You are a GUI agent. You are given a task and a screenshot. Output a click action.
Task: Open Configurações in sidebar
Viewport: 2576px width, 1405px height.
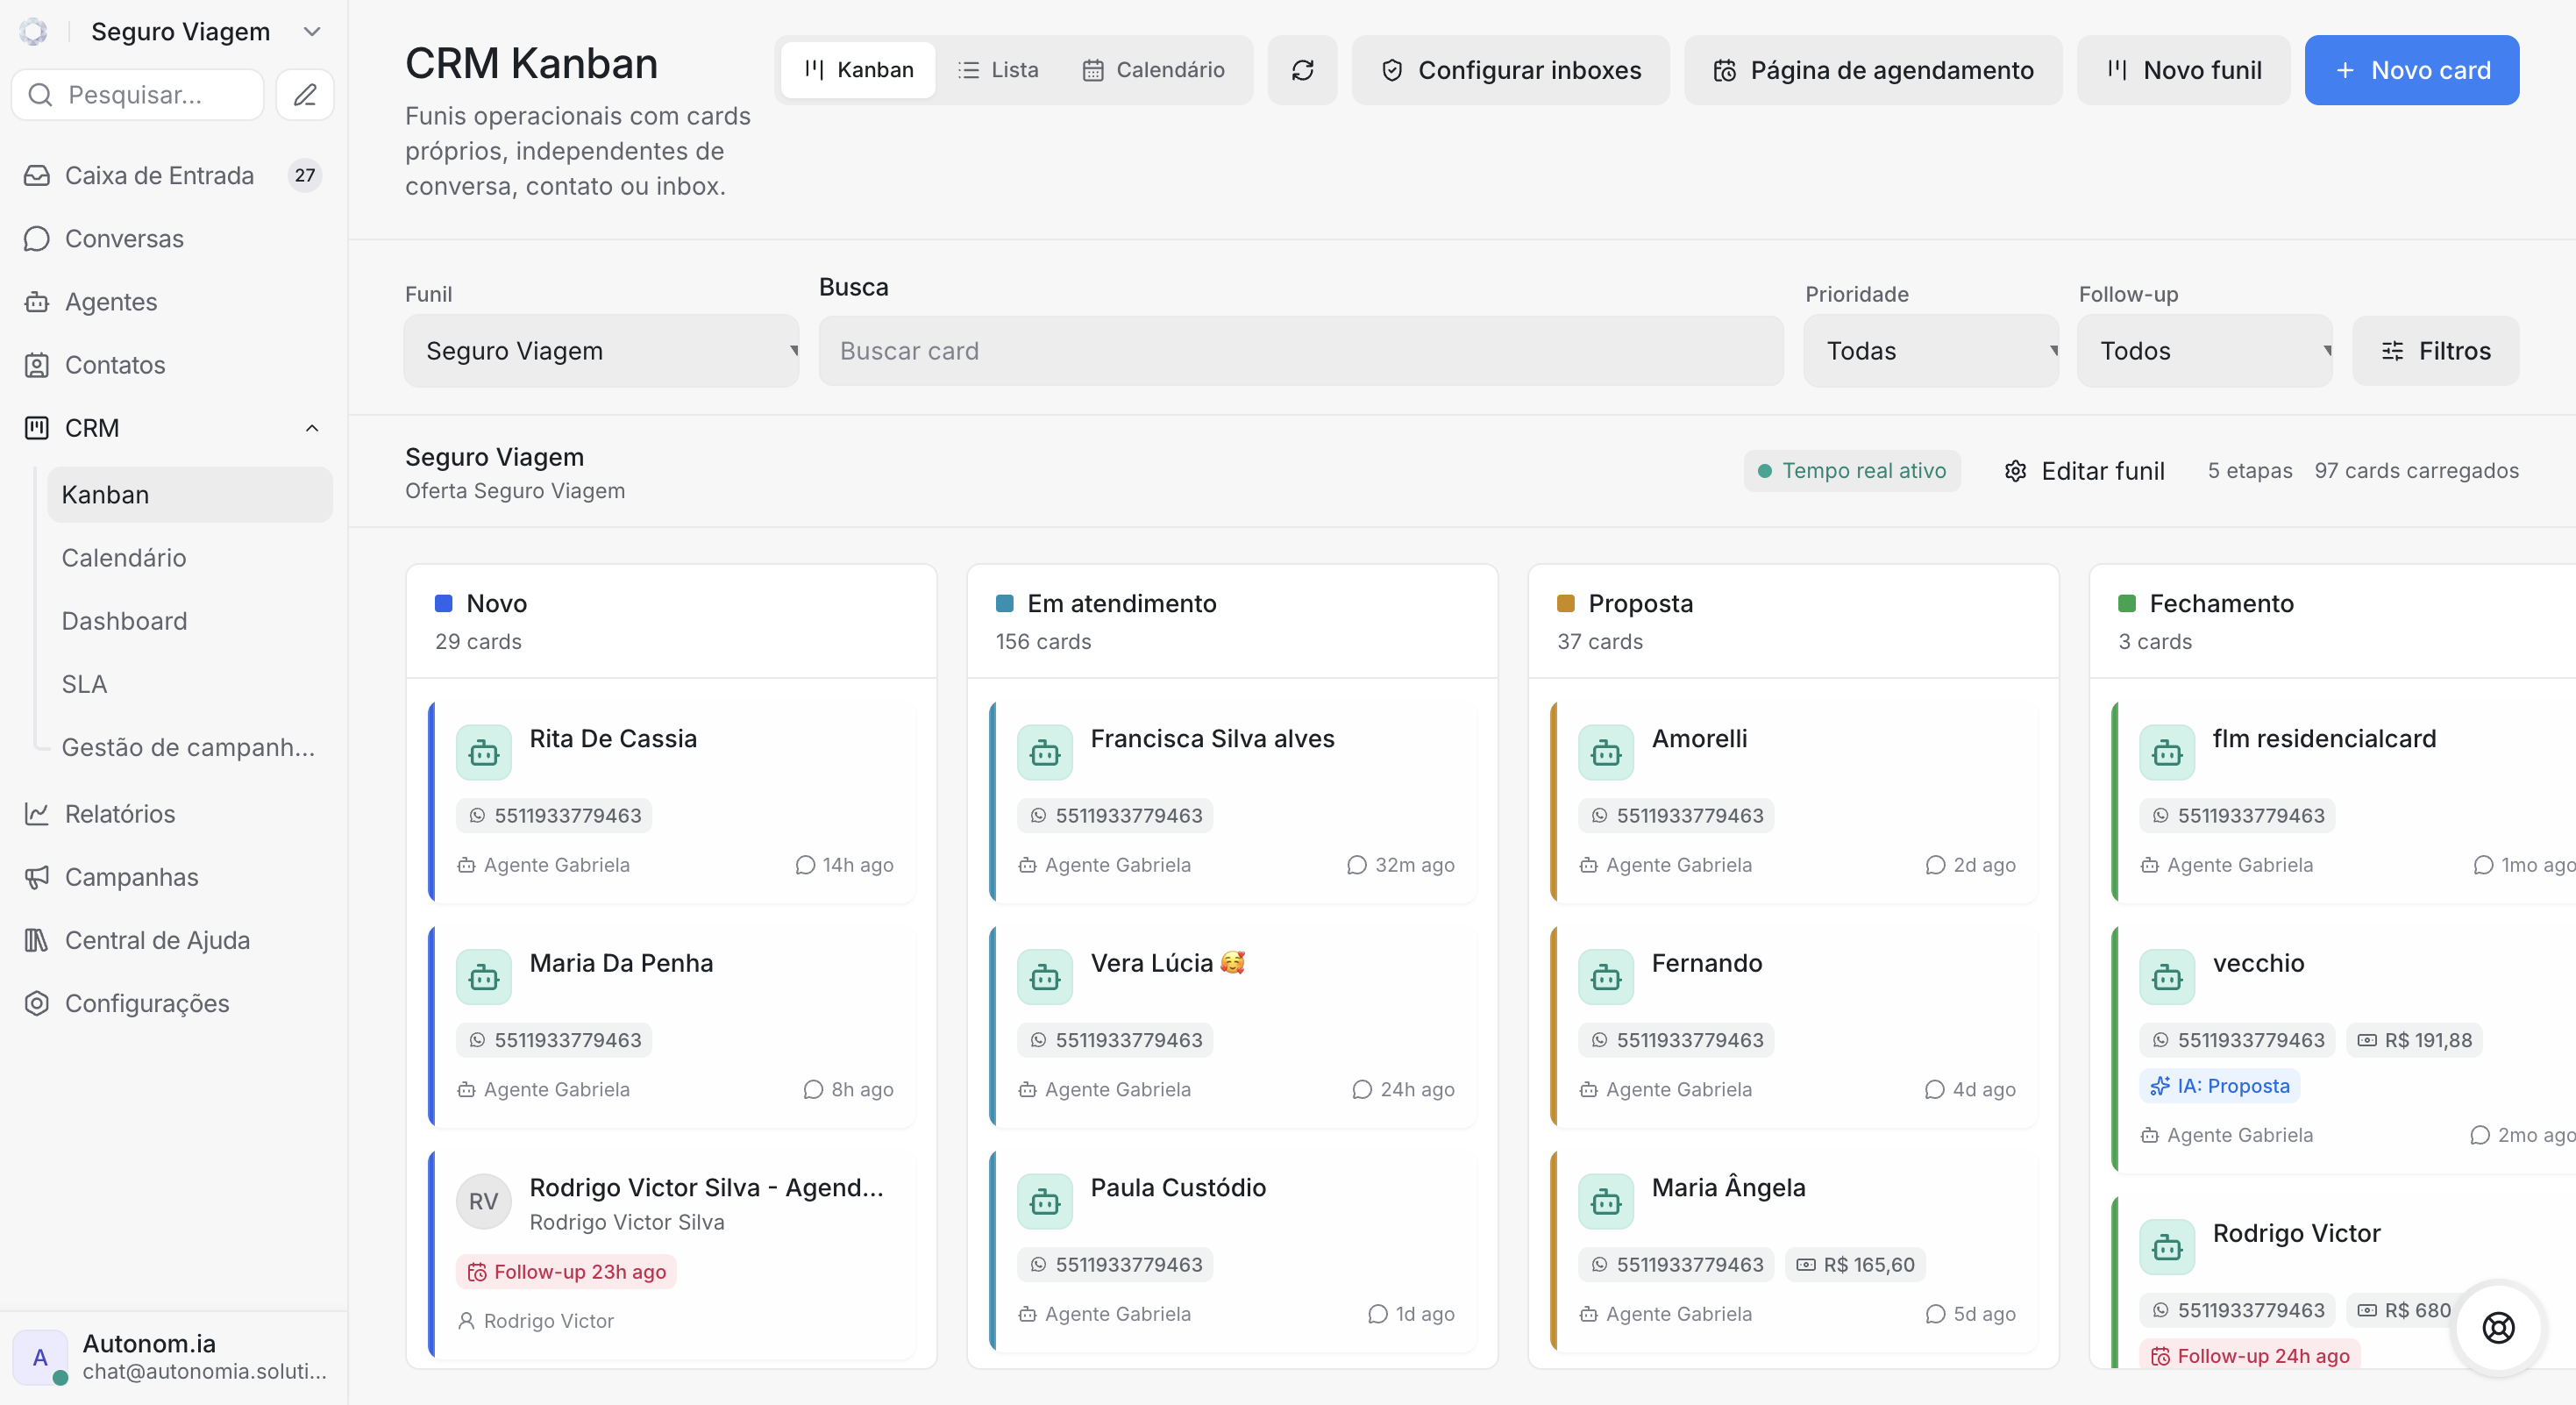173,1003
